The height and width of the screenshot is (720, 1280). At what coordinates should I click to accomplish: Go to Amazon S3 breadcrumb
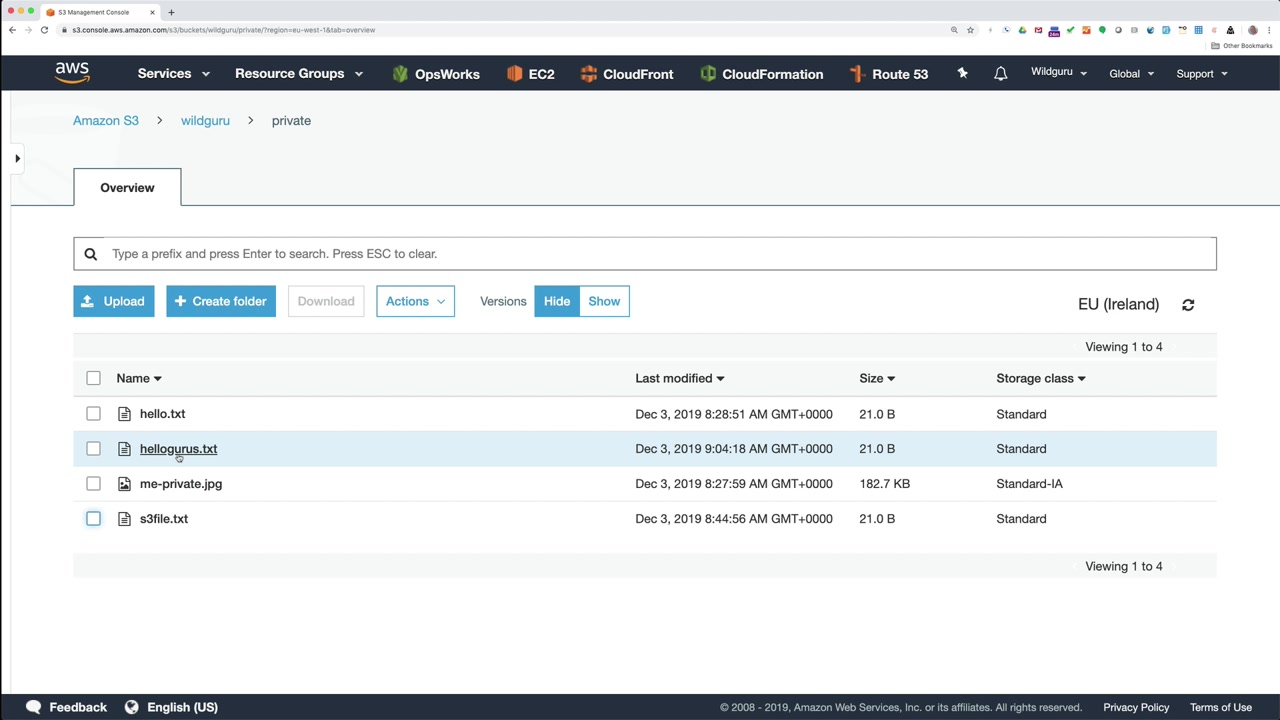[x=106, y=121]
